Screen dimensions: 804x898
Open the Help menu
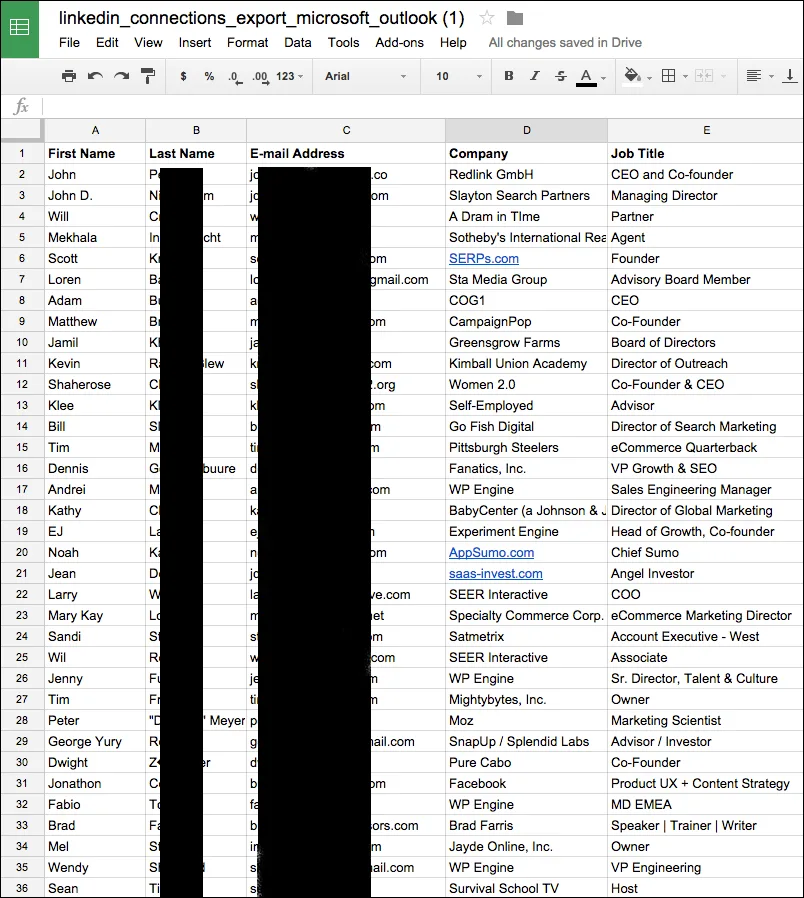tap(453, 42)
